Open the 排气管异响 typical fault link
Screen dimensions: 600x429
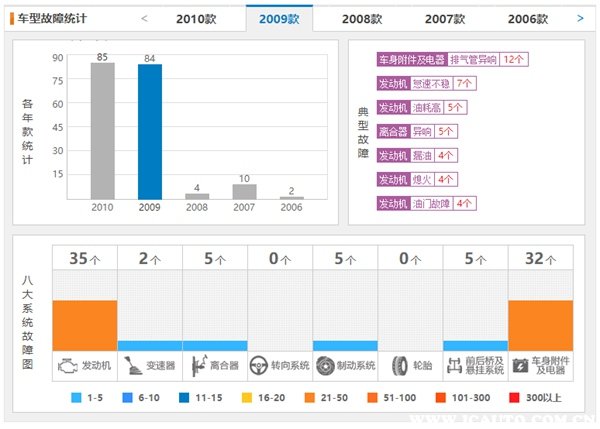tap(474, 60)
